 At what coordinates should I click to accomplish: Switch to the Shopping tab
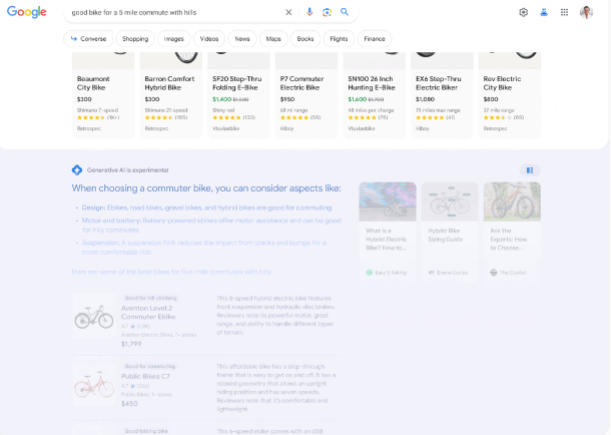(135, 39)
